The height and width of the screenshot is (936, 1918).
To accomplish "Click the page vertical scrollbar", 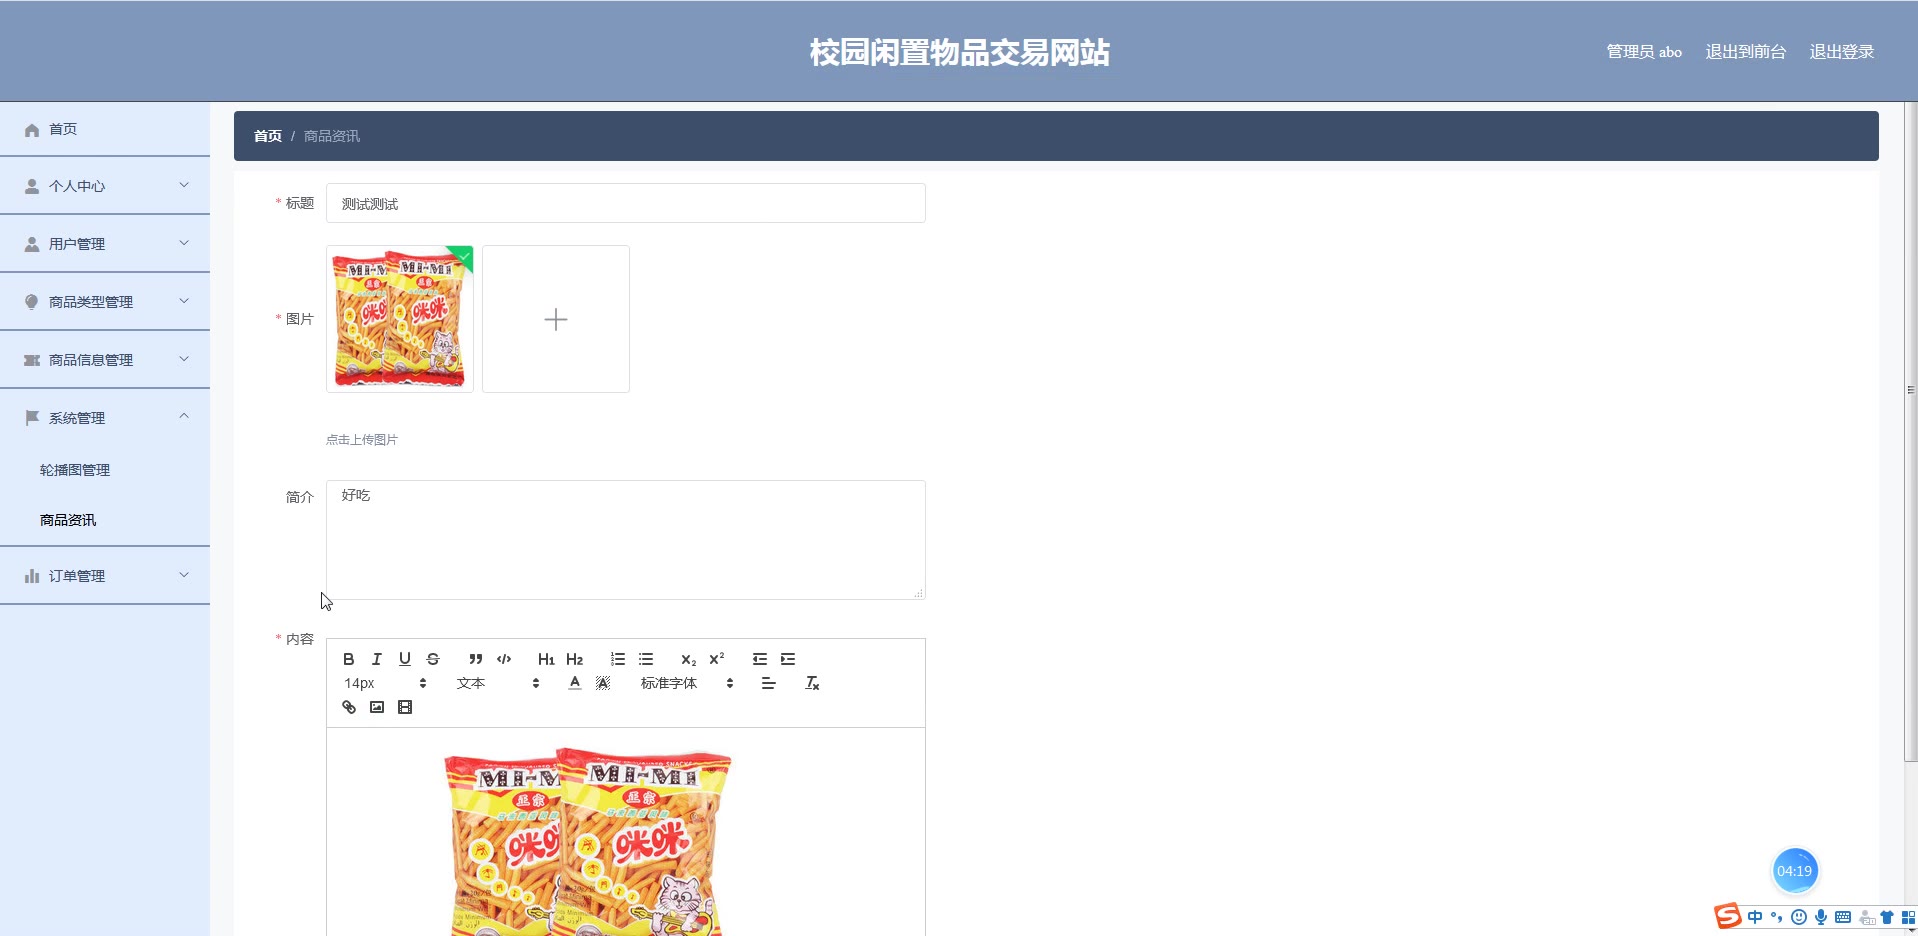I will point(1911,430).
